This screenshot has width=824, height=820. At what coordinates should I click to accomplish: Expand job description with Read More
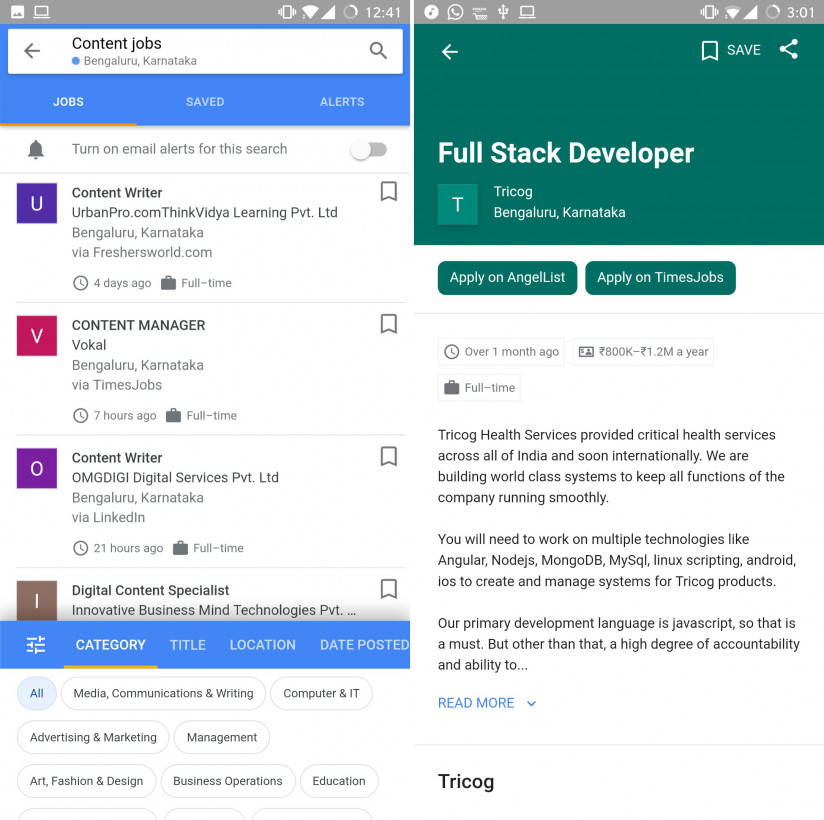pyautogui.click(x=487, y=703)
